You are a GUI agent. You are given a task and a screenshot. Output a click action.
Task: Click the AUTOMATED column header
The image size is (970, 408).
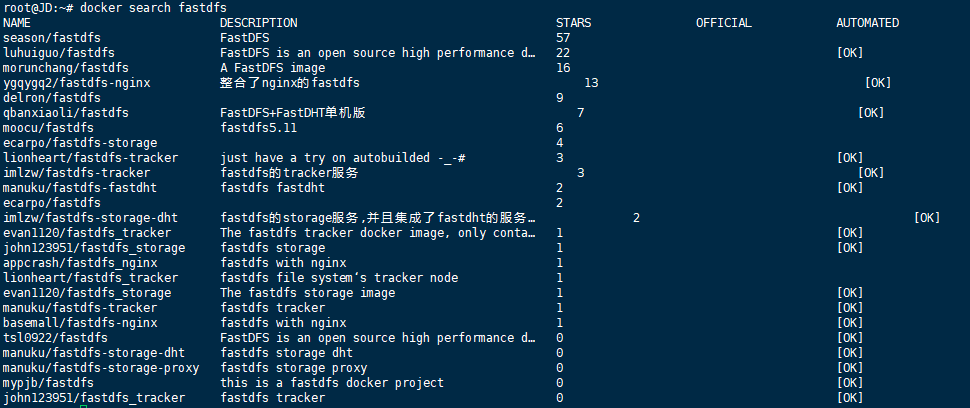(867, 23)
